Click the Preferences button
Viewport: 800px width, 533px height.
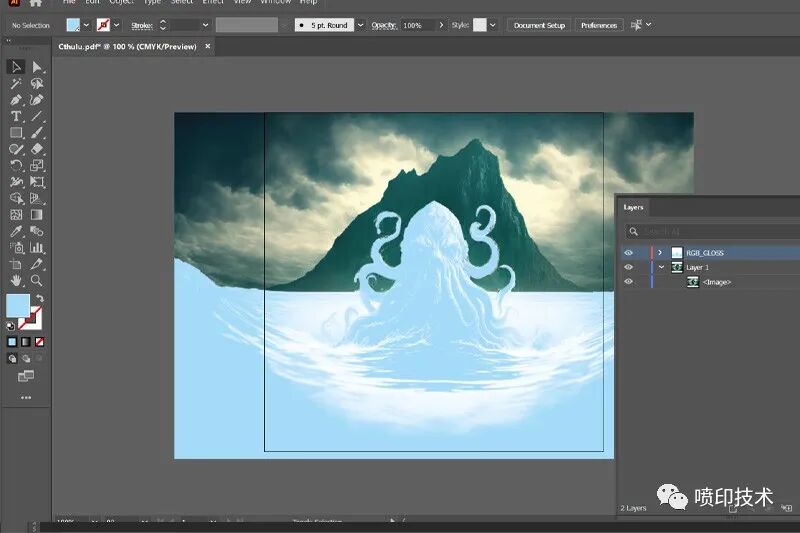[599, 25]
